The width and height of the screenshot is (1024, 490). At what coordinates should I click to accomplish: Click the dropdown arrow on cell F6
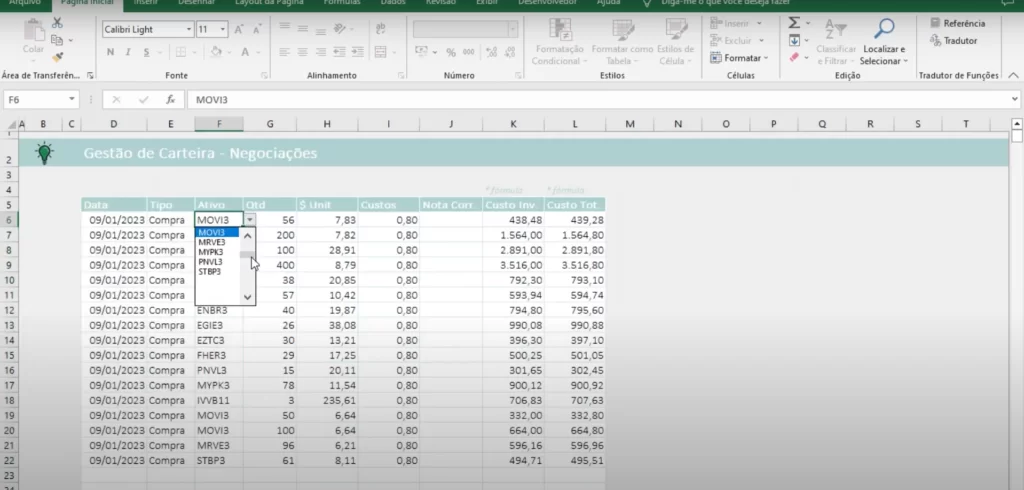coord(250,220)
